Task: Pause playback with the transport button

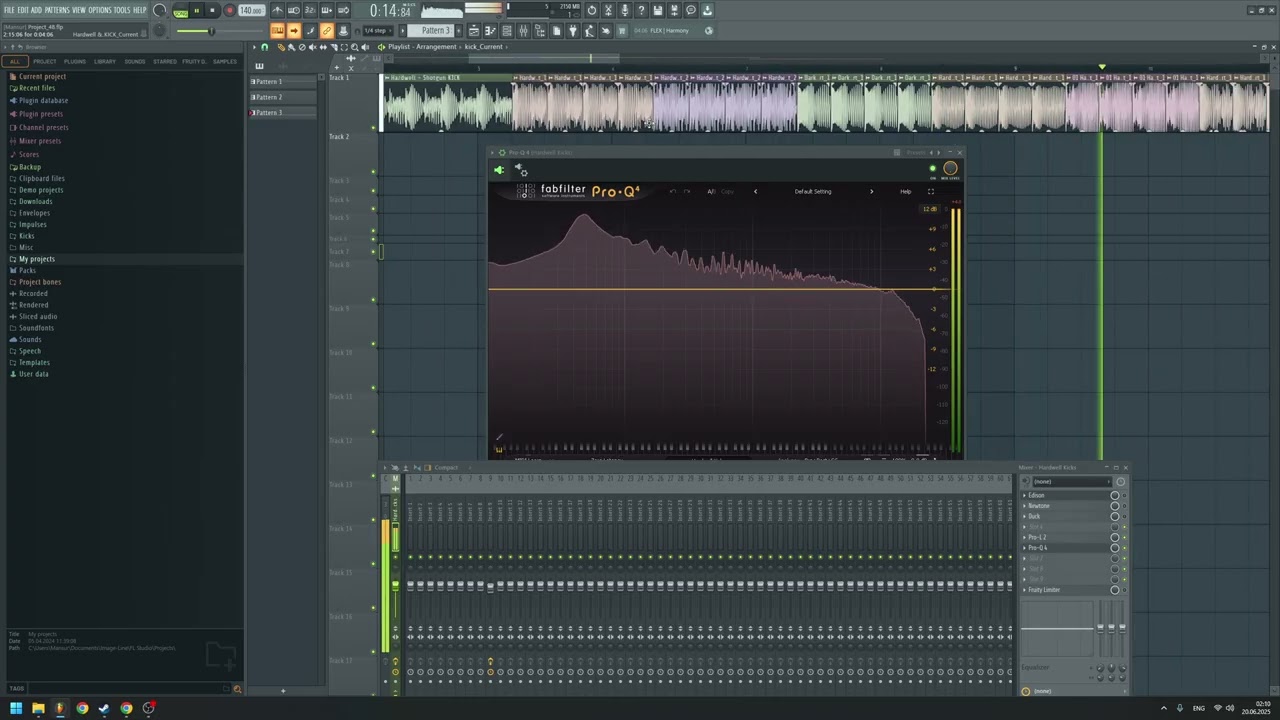Action: point(197,11)
